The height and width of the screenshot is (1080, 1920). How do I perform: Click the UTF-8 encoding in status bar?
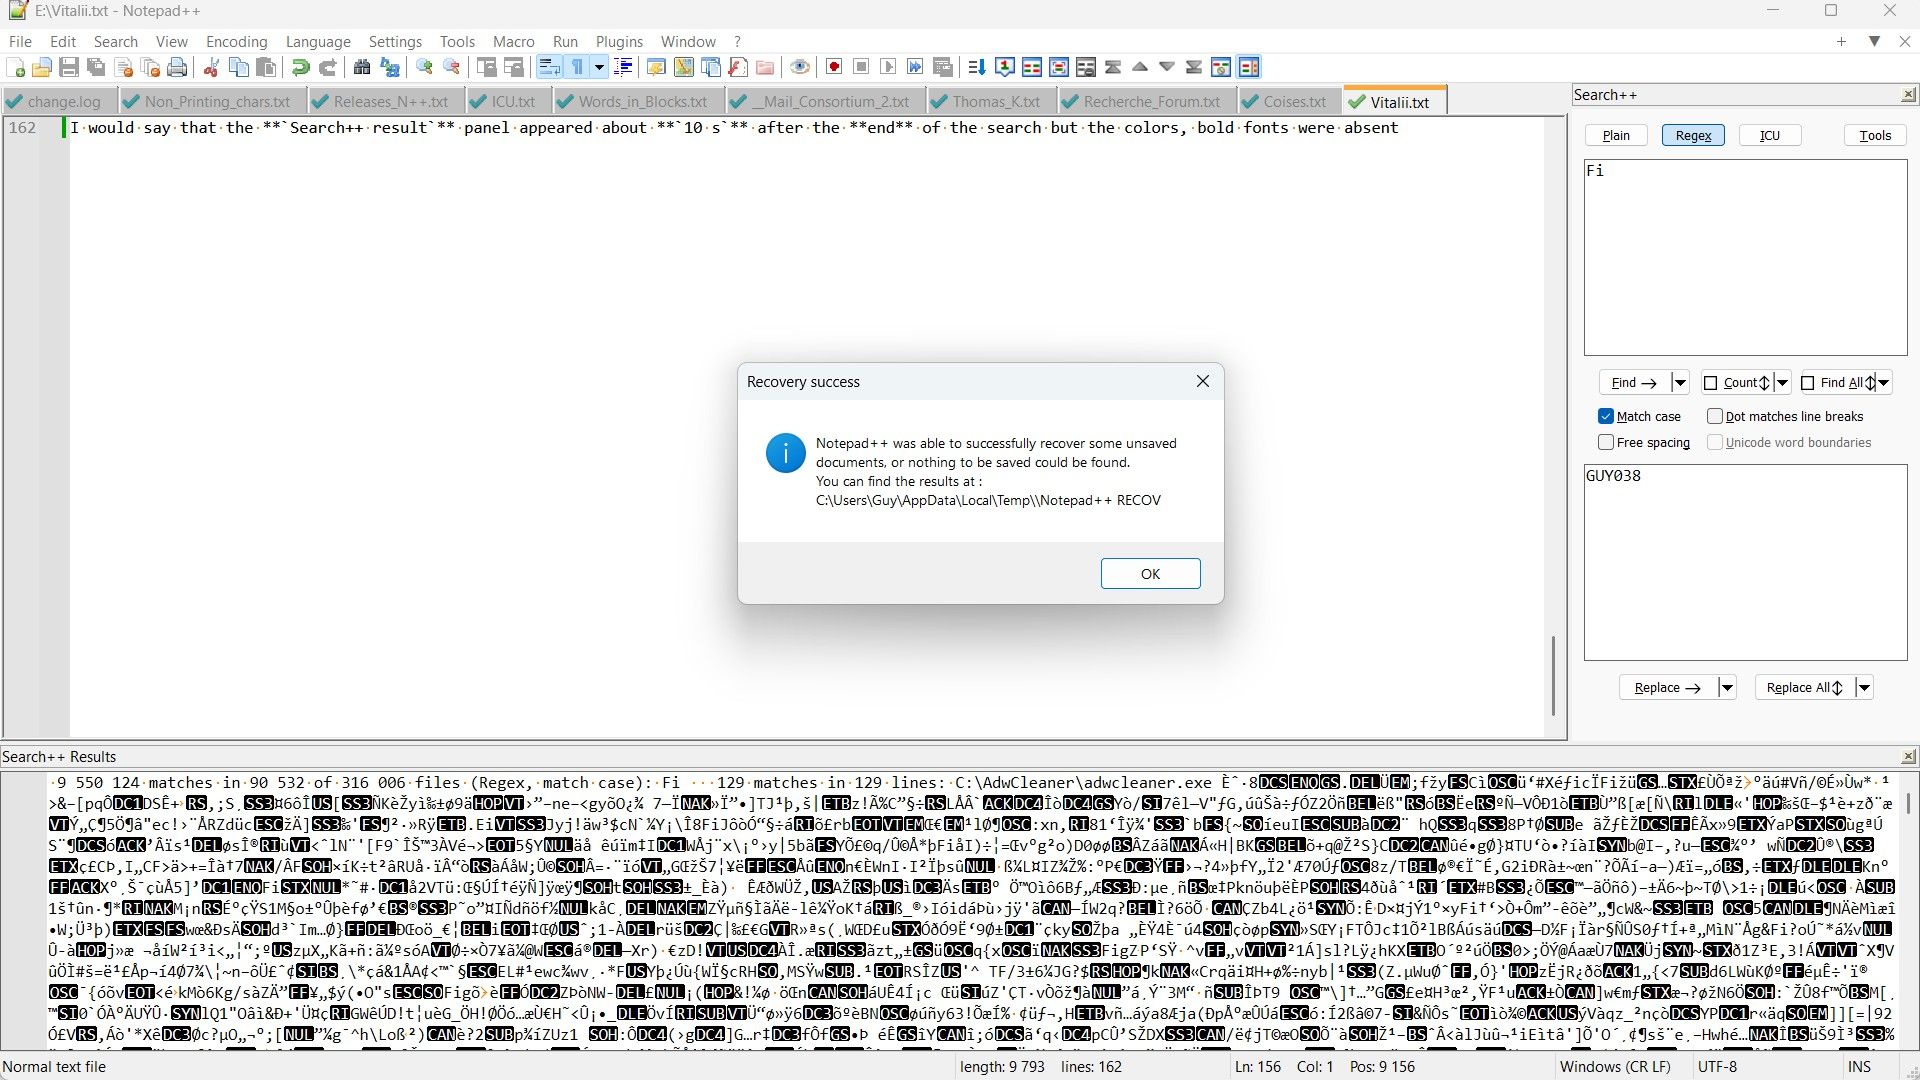(1717, 1067)
